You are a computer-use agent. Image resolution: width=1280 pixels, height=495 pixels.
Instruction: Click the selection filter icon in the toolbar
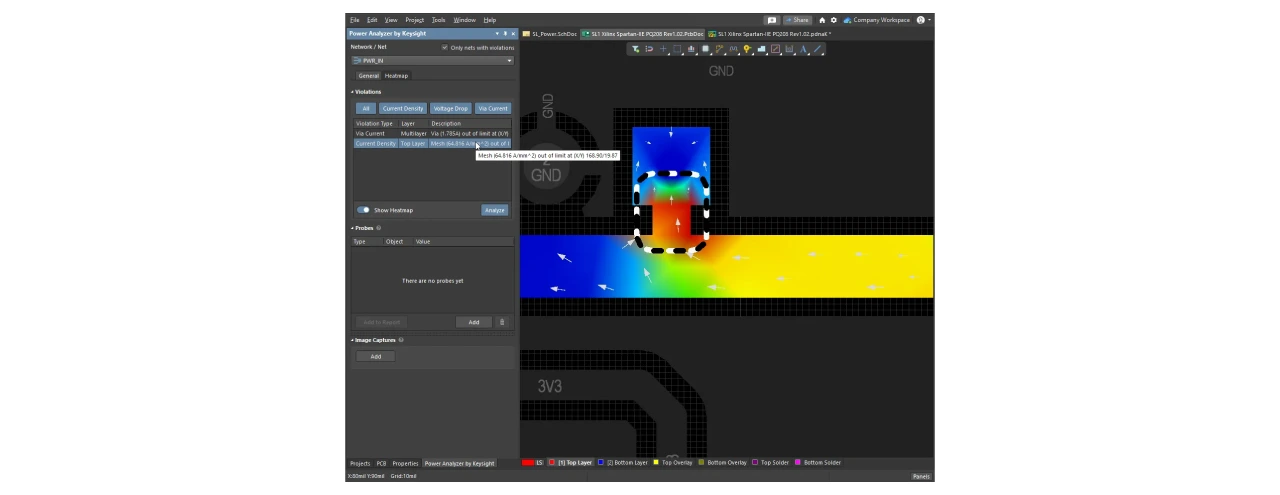pyautogui.click(x=635, y=49)
